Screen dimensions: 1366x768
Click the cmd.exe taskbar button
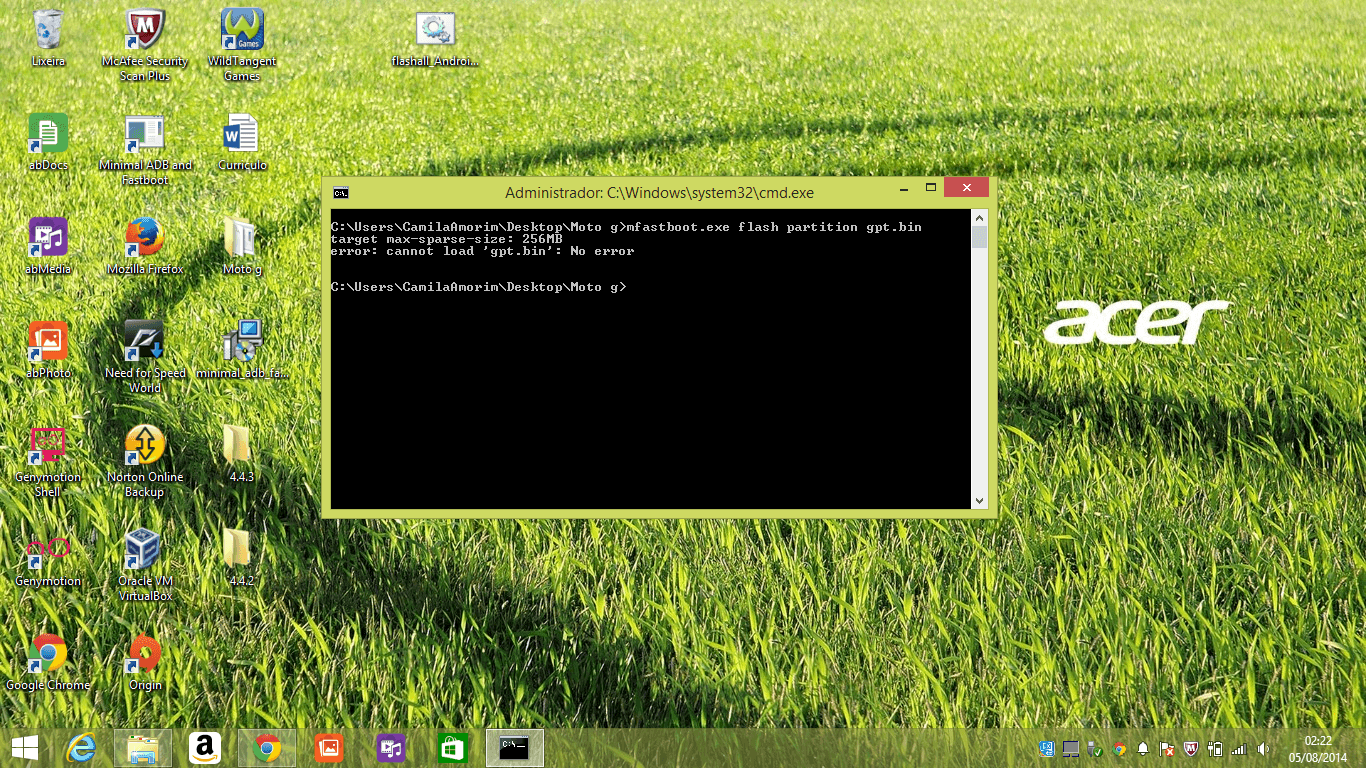coord(515,748)
